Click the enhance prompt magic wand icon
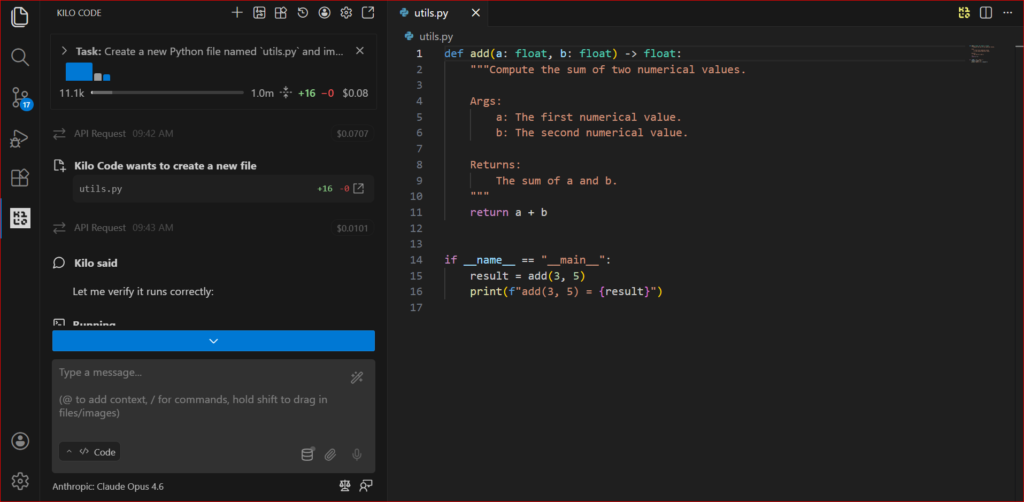Viewport: 1024px width, 502px height. (357, 377)
